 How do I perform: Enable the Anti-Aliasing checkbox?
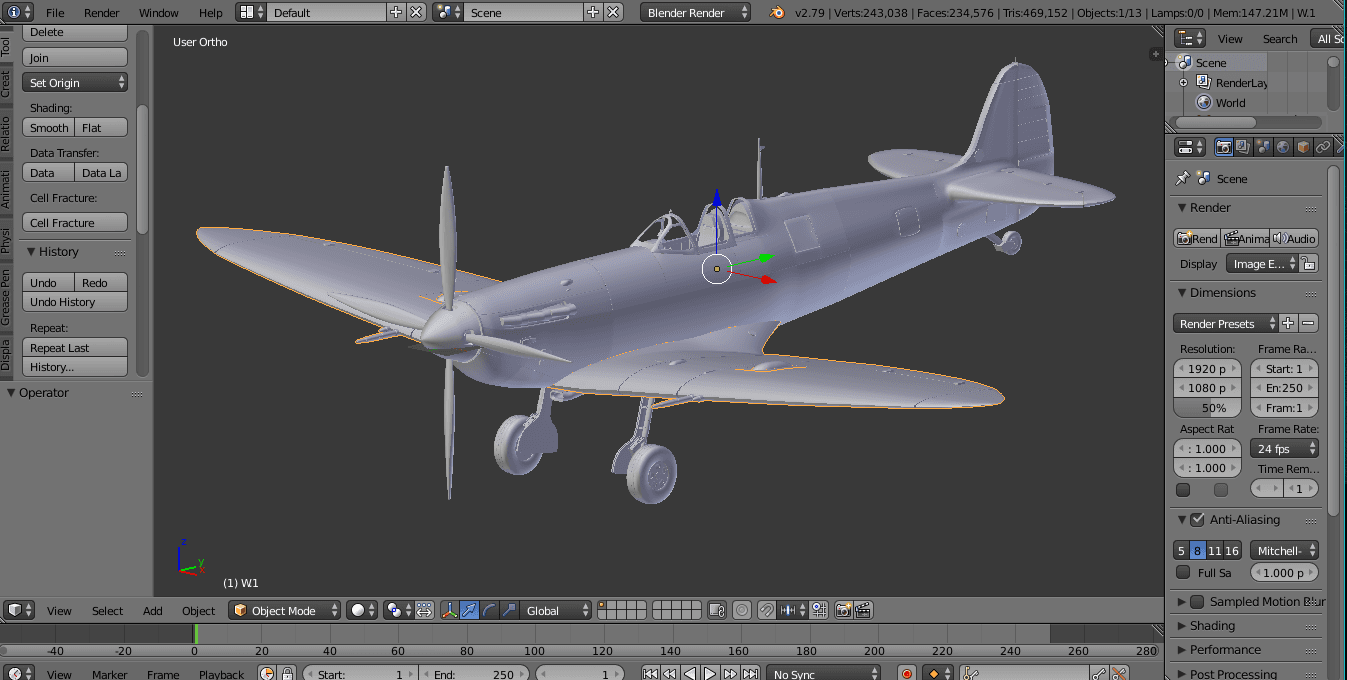click(1197, 519)
